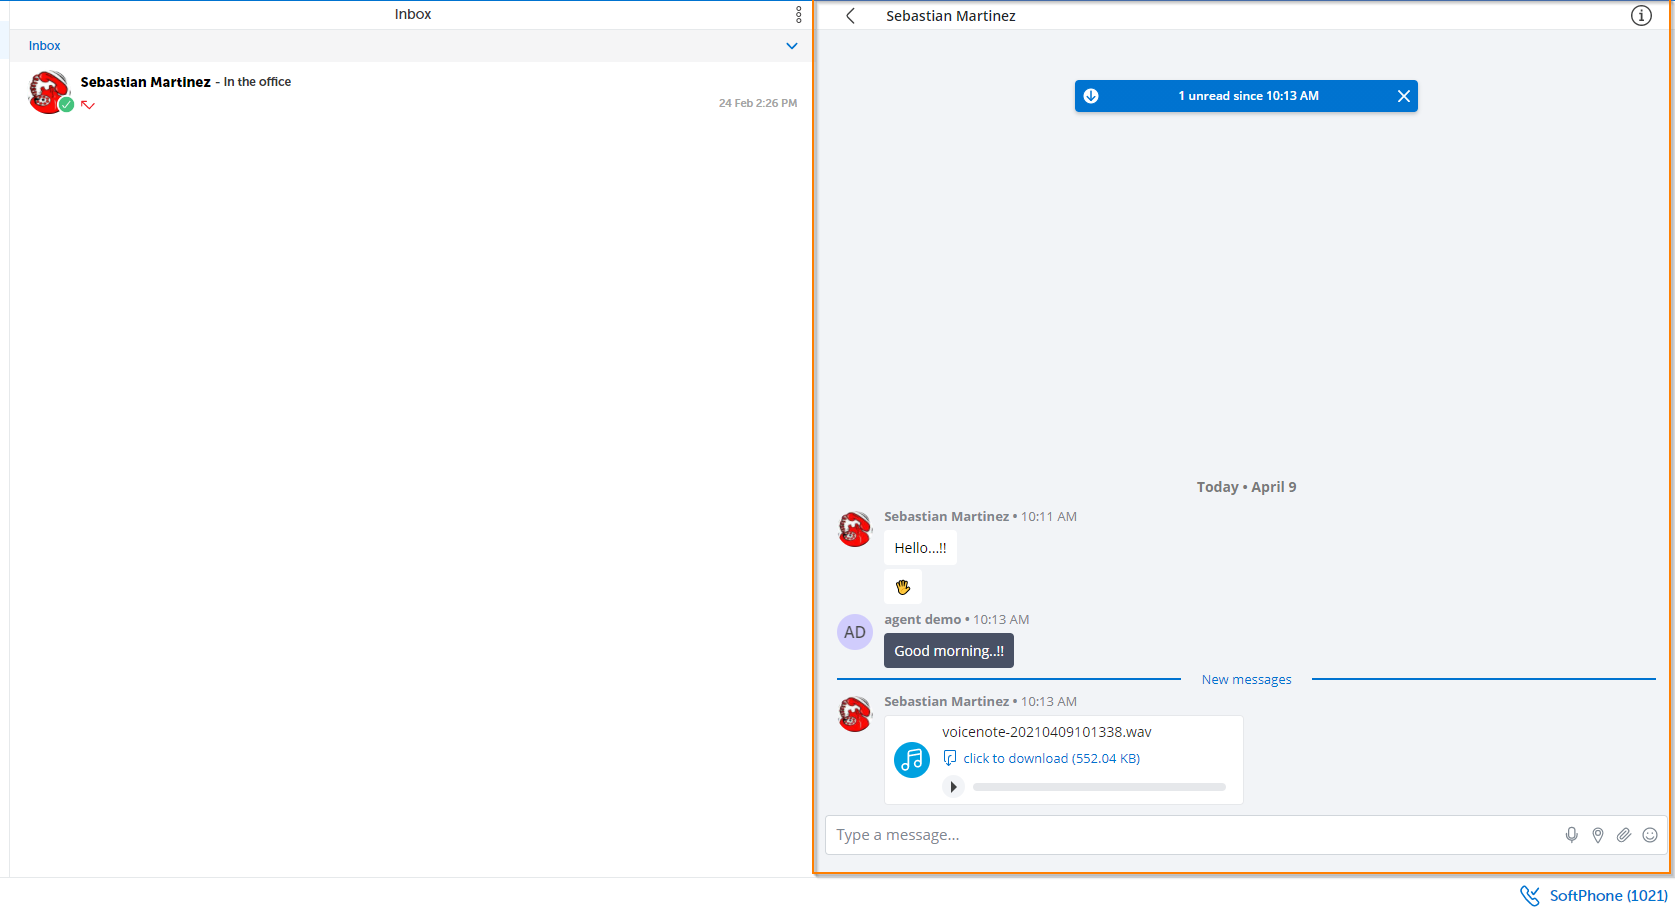This screenshot has height=910, width=1675.
Task: Select Sebastian Martinez conversation in Inbox
Action: click(411, 92)
